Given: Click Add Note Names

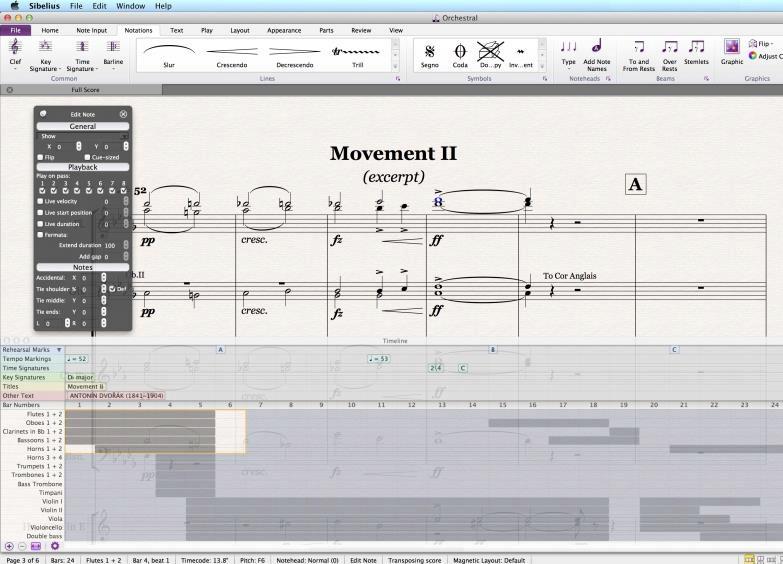Looking at the screenshot, I should click(597, 55).
